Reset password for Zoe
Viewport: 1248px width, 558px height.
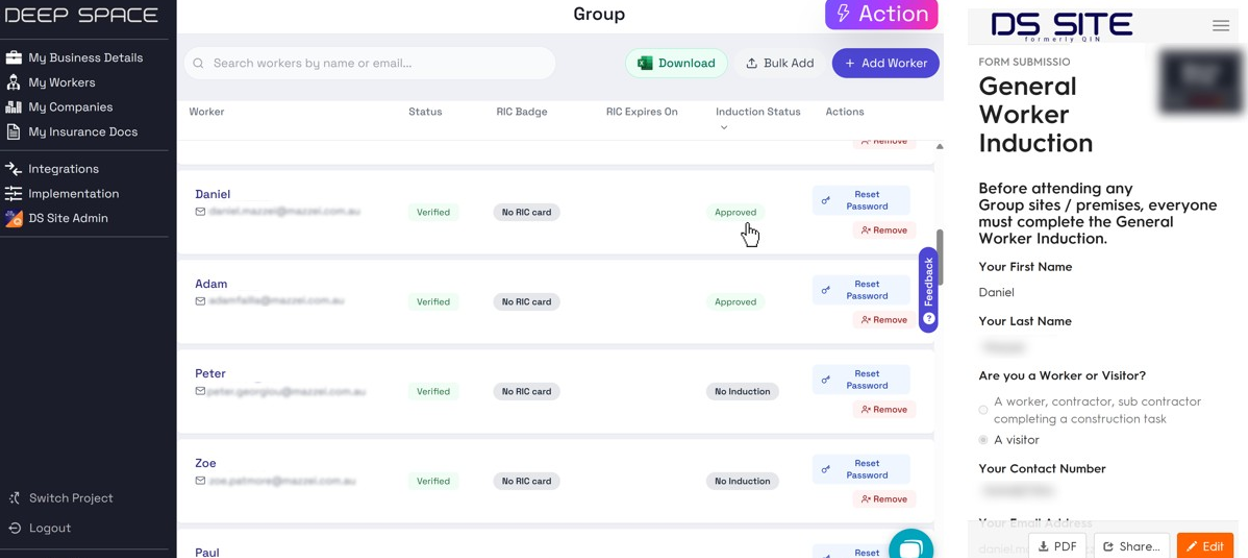[x=861, y=469]
